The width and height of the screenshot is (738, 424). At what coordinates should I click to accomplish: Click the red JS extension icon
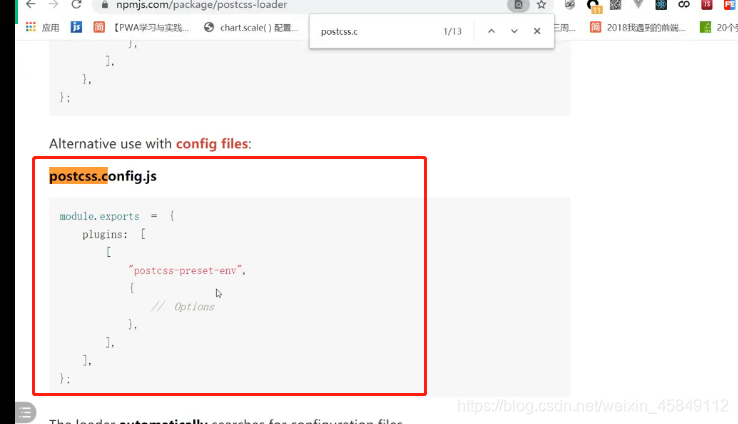(x=706, y=5)
